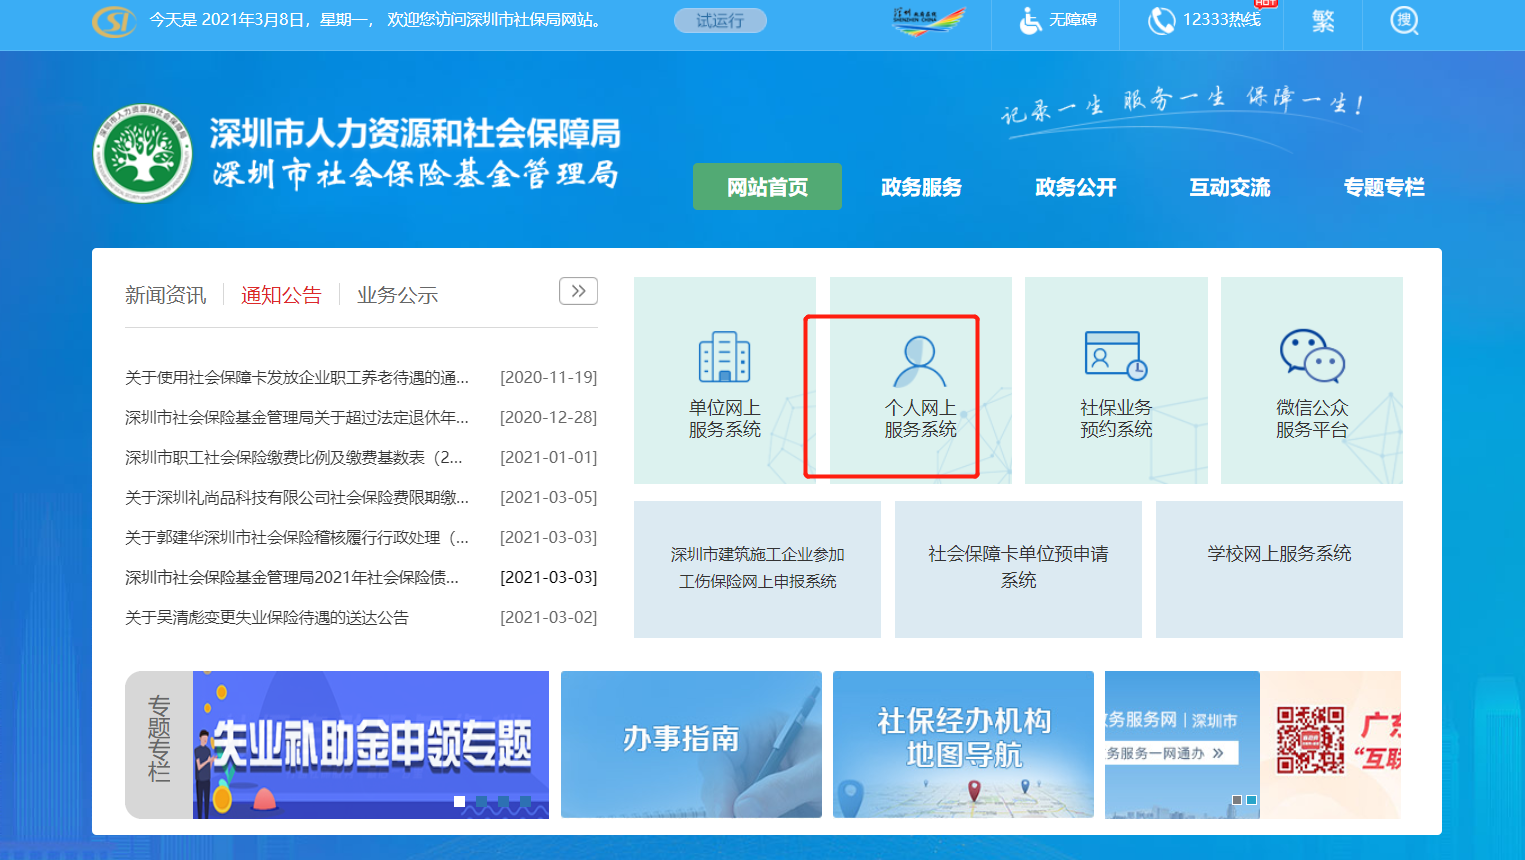
Task: Click the 无障碍 accessibility wheelchair icon
Action: (x=1030, y=21)
